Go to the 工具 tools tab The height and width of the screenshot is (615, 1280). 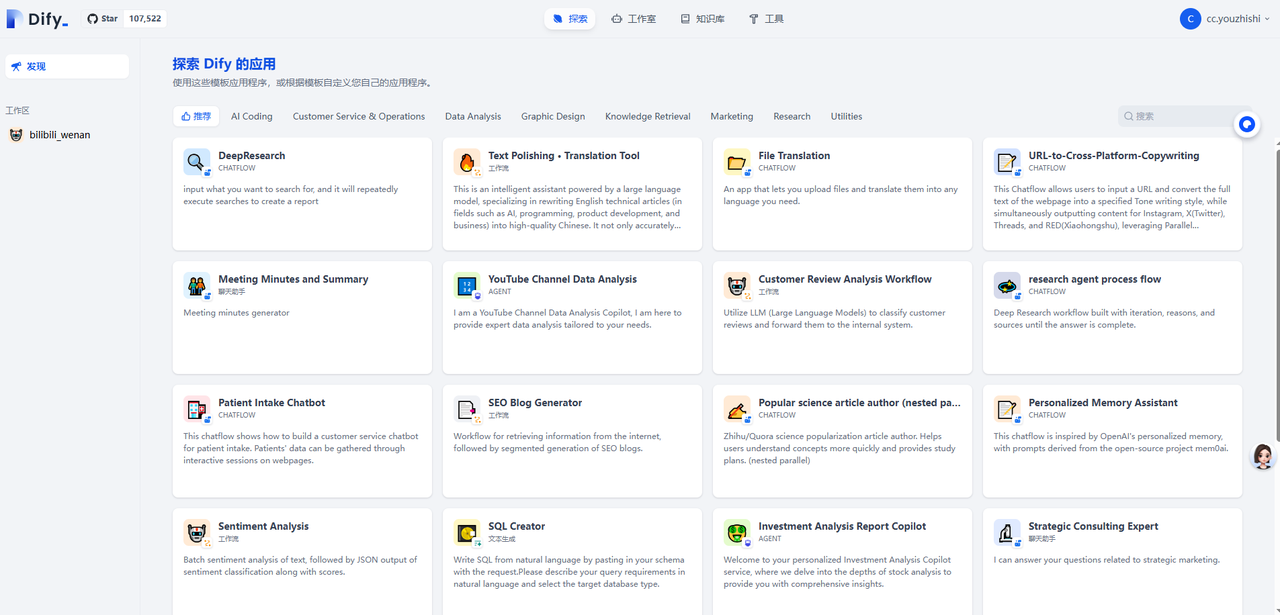coord(766,19)
